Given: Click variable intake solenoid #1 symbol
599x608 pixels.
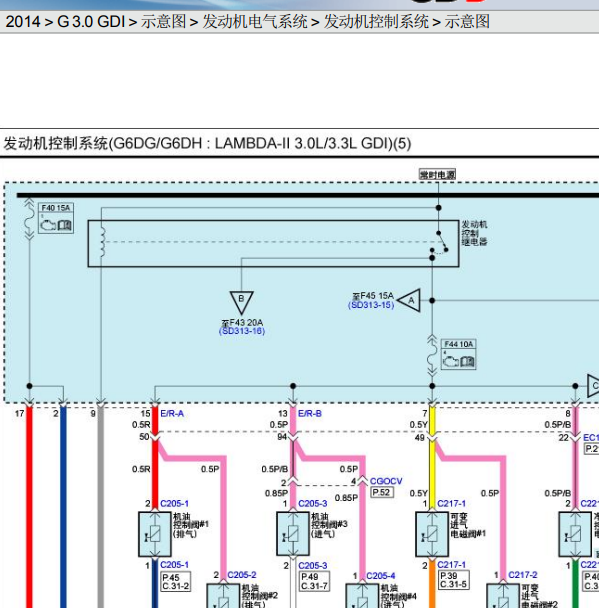Looking at the screenshot, I should (432, 534).
